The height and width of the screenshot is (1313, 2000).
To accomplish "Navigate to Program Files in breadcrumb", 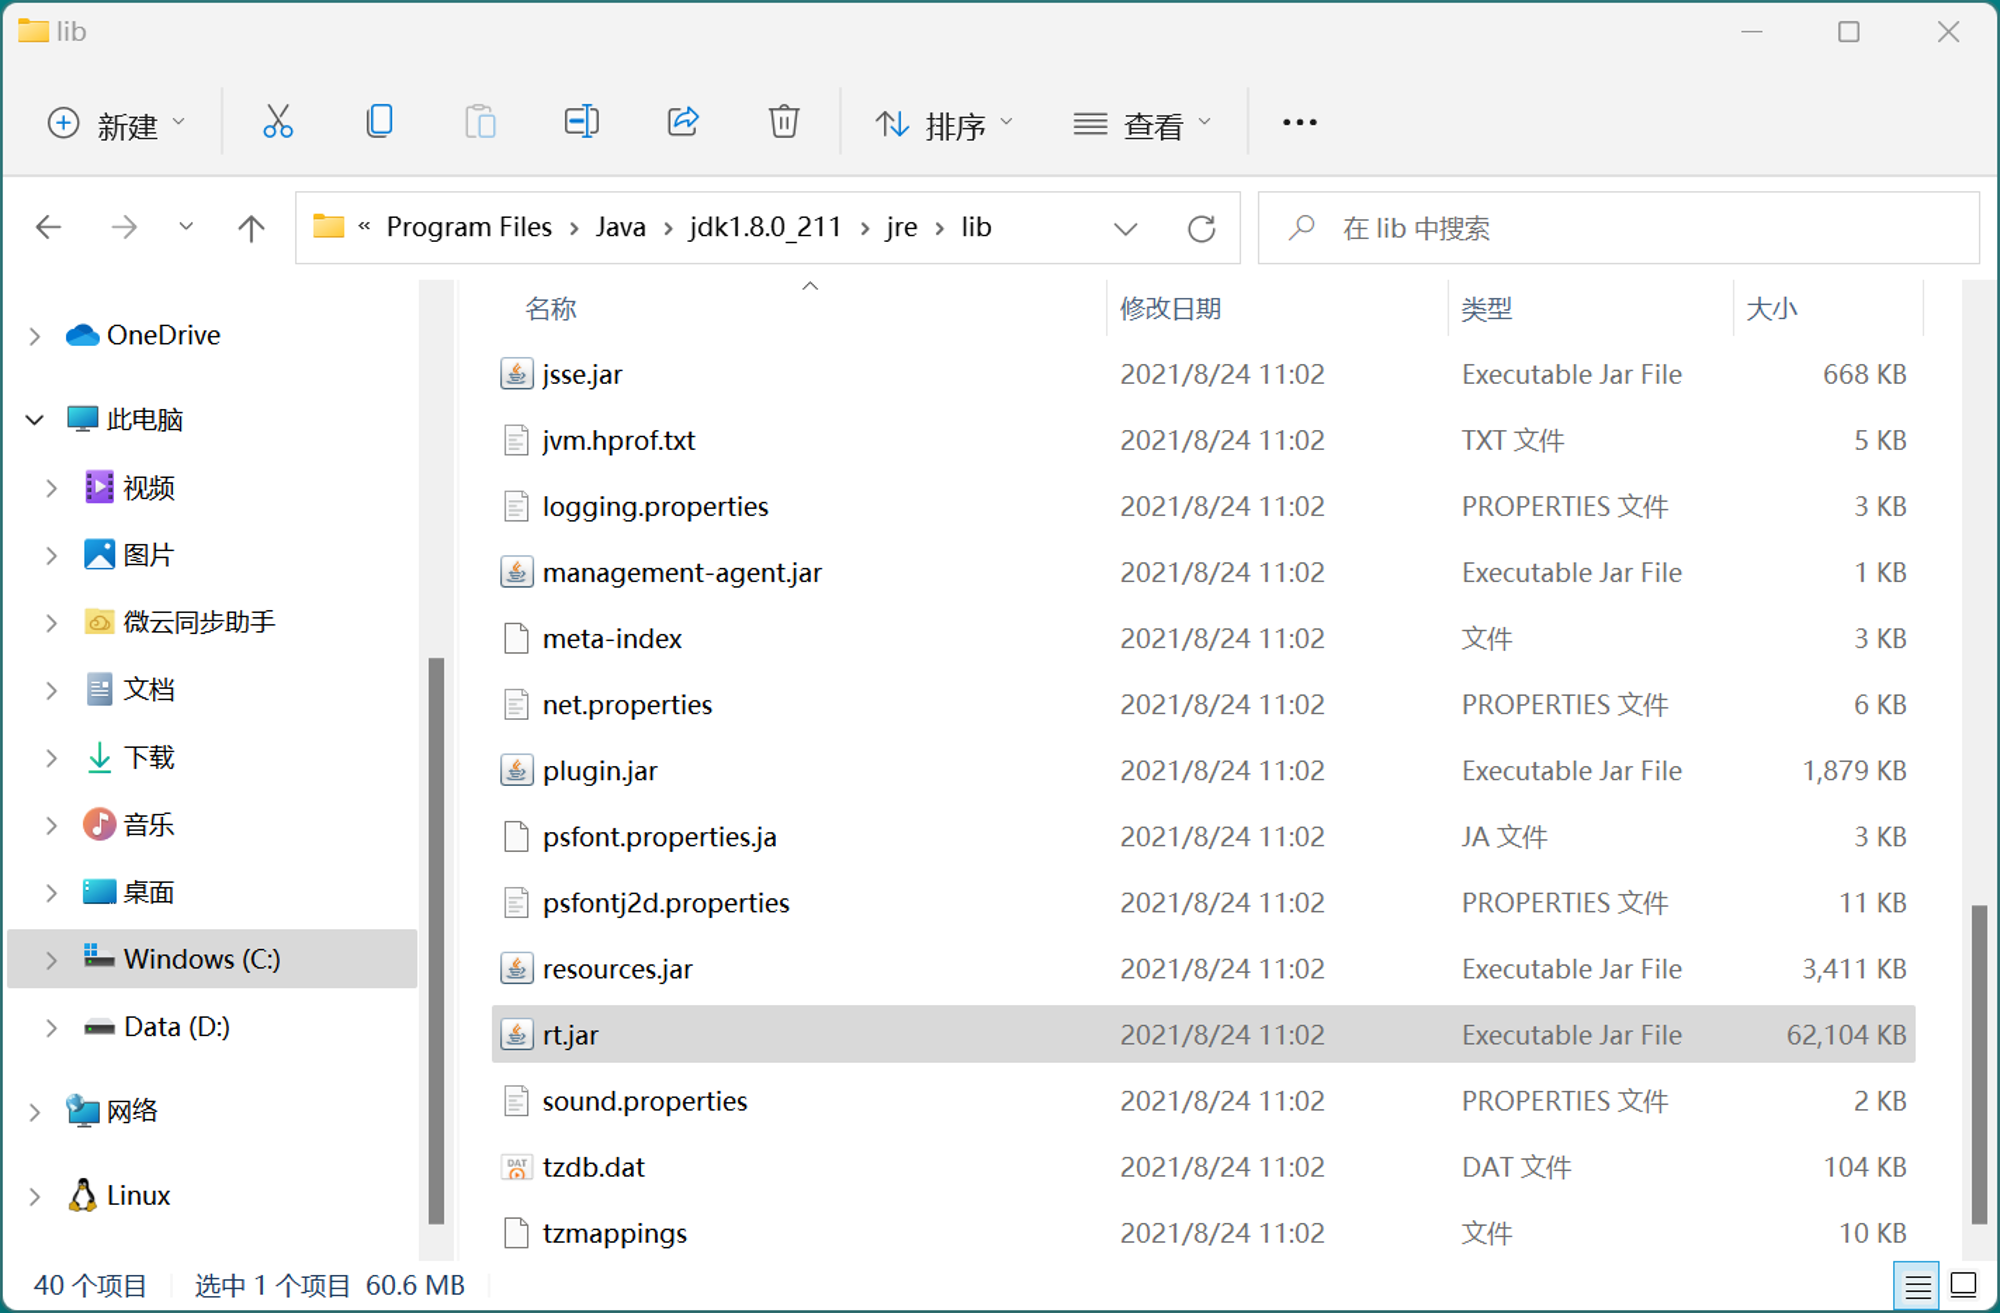I will tap(469, 227).
